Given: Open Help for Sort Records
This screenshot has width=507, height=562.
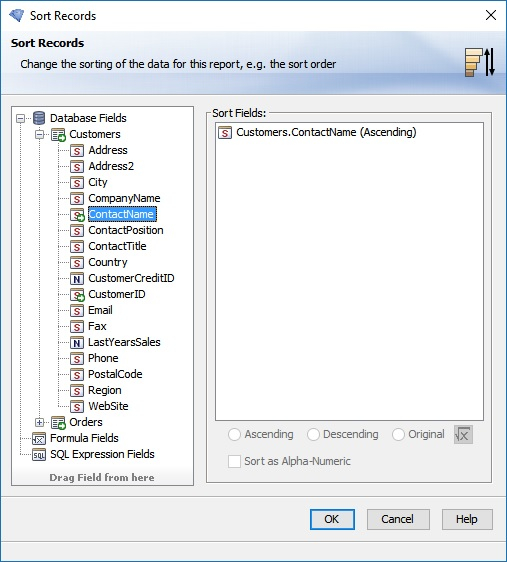Looking at the screenshot, I should click(x=467, y=519).
